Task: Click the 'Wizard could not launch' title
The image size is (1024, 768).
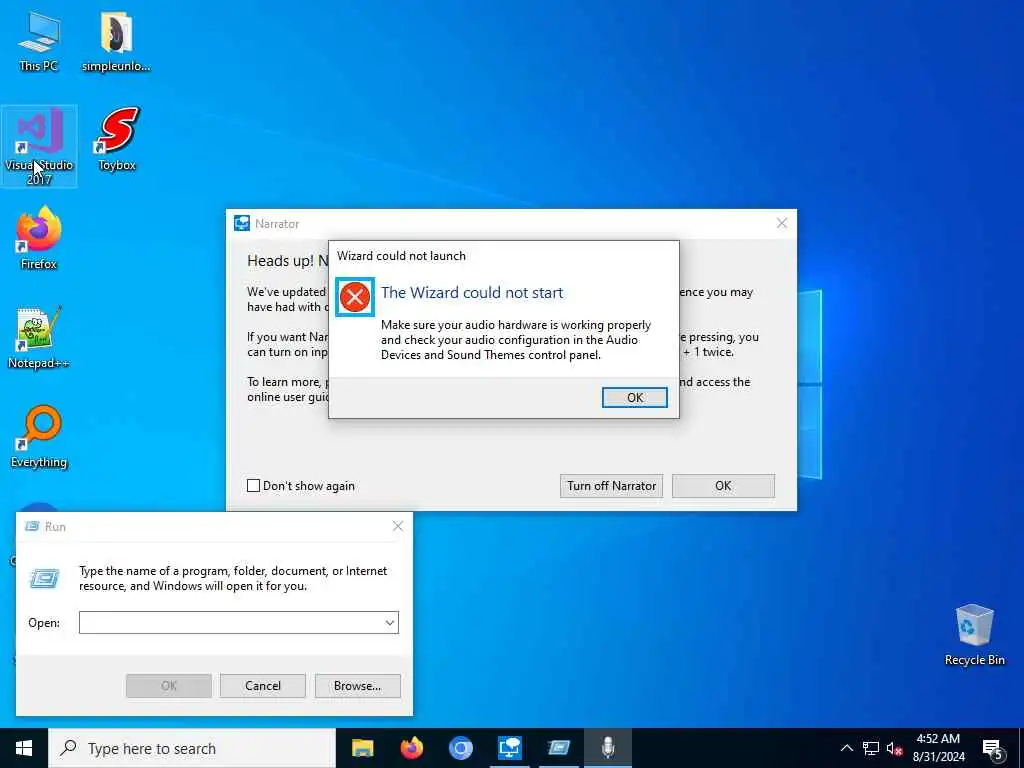Action: tap(401, 256)
